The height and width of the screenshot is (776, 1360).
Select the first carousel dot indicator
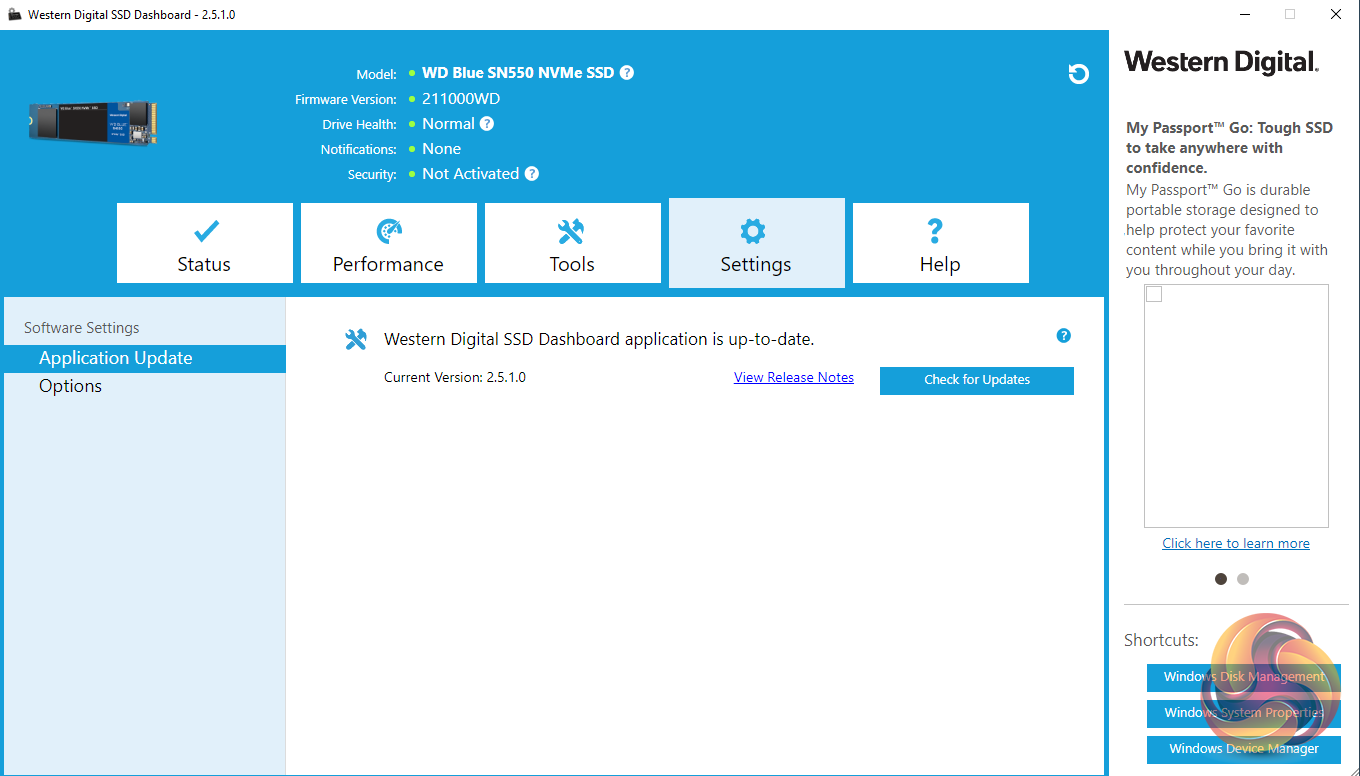point(1220,579)
